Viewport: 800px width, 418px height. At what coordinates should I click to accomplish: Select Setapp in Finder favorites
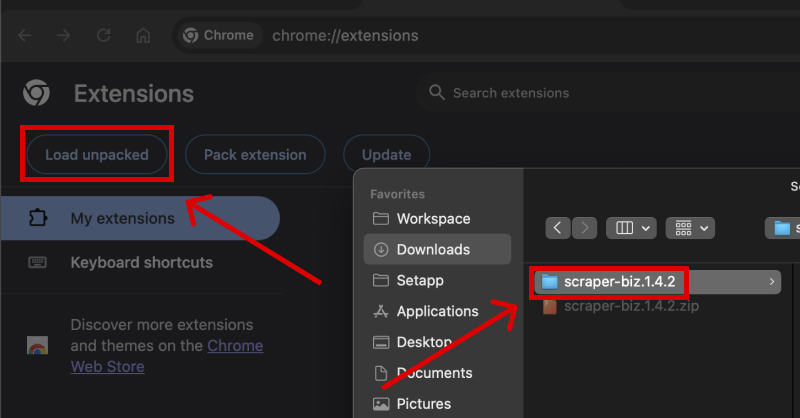437,280
